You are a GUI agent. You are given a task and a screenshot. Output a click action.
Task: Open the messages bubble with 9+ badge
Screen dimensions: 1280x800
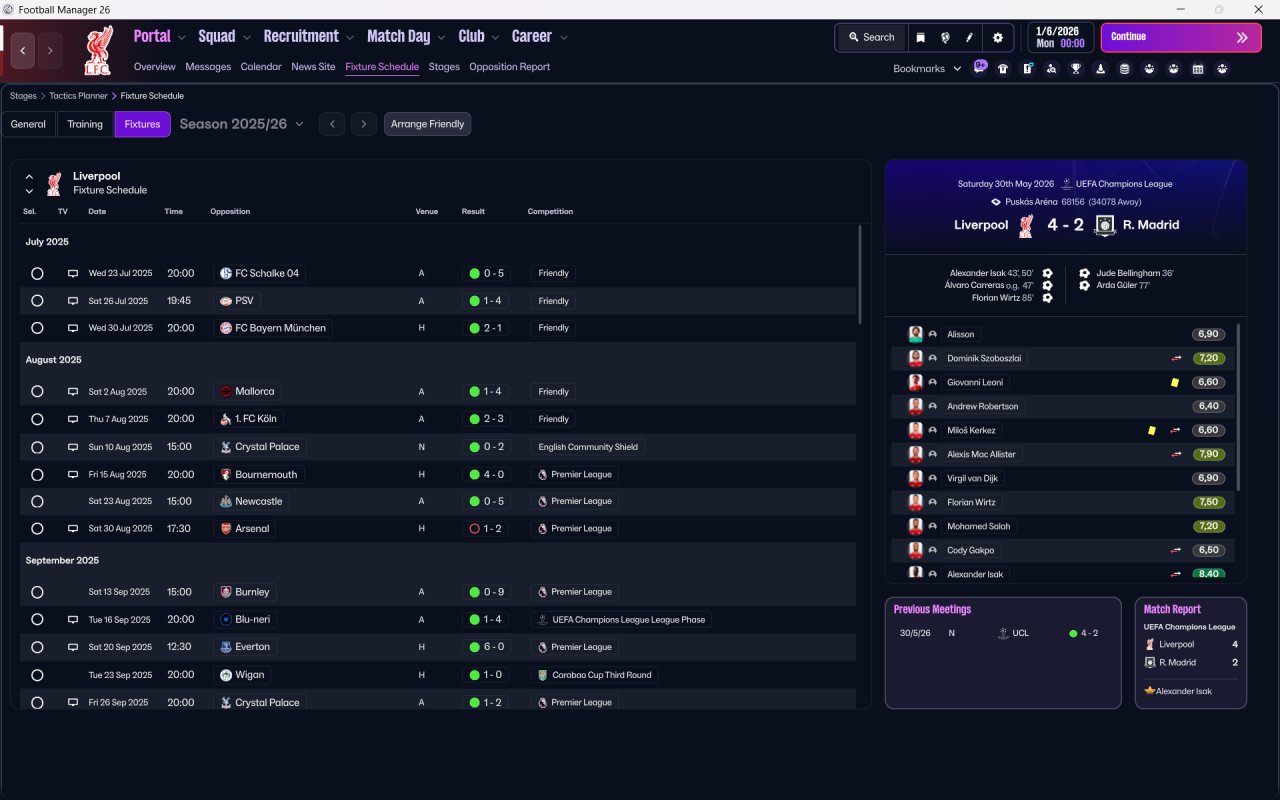[979, 67]
